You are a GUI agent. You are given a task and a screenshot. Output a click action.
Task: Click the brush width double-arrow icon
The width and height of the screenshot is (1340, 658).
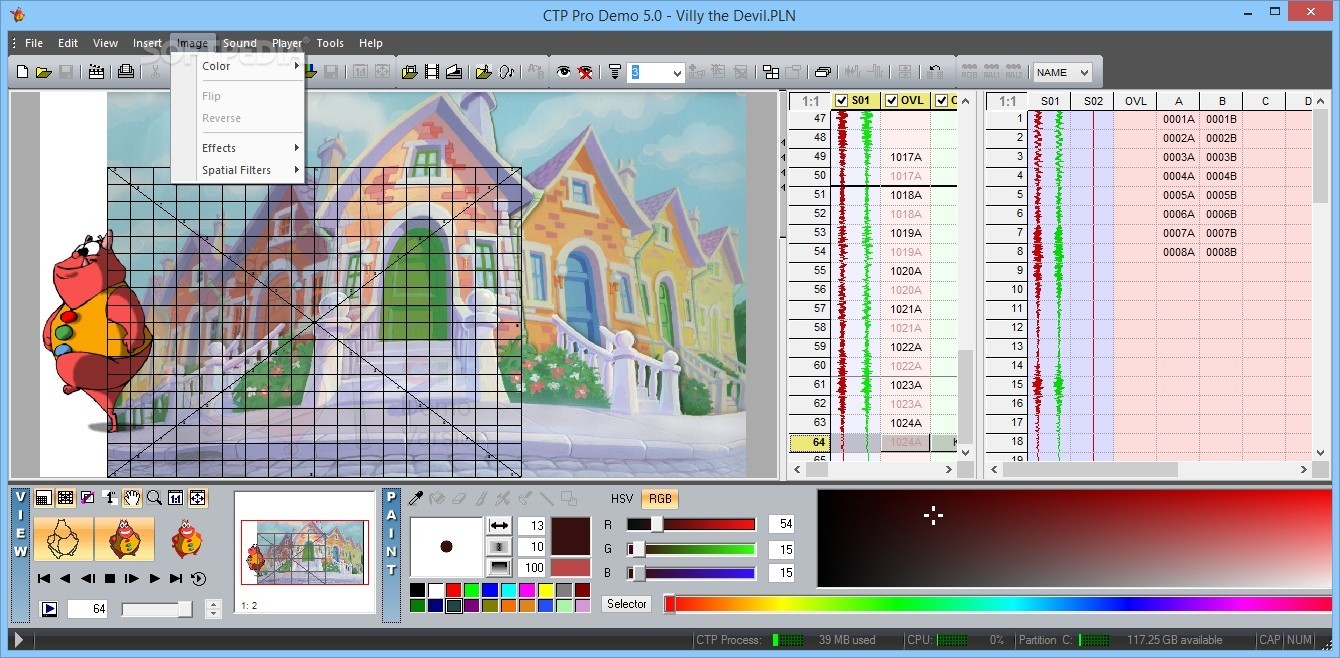499,526
